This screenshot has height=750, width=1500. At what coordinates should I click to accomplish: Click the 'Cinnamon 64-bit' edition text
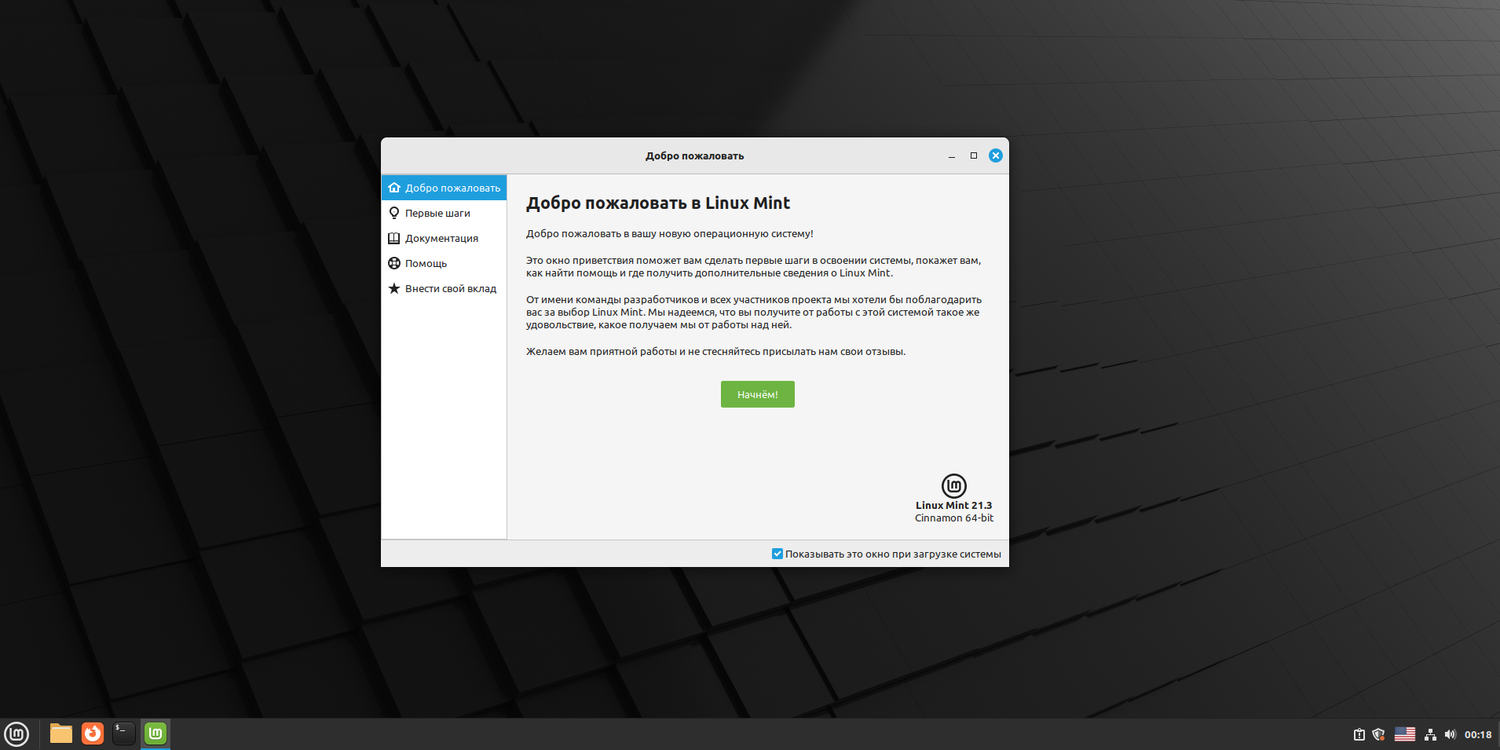click(955, 518)
